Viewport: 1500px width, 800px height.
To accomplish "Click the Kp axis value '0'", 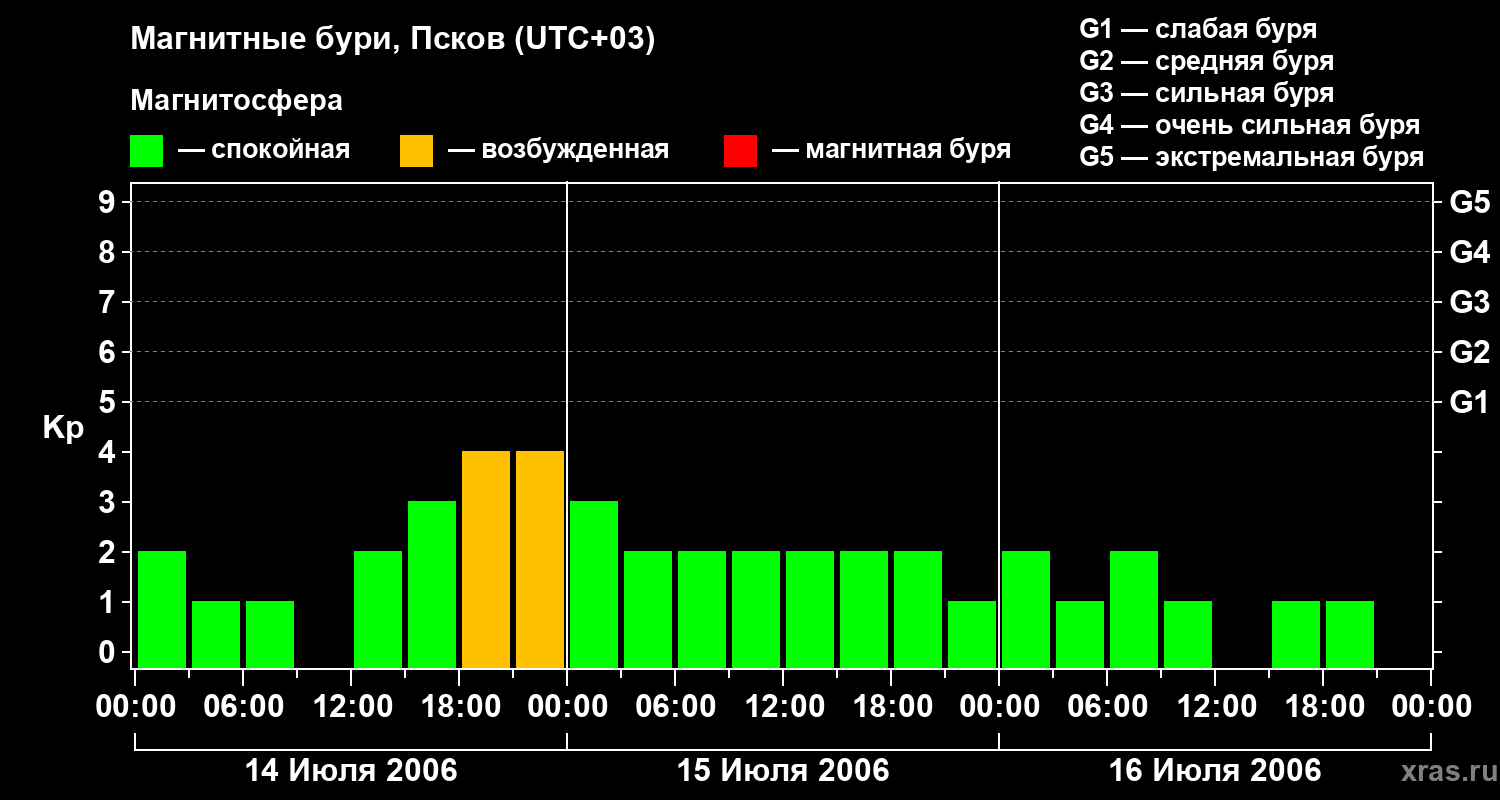I will pos(109,653).
